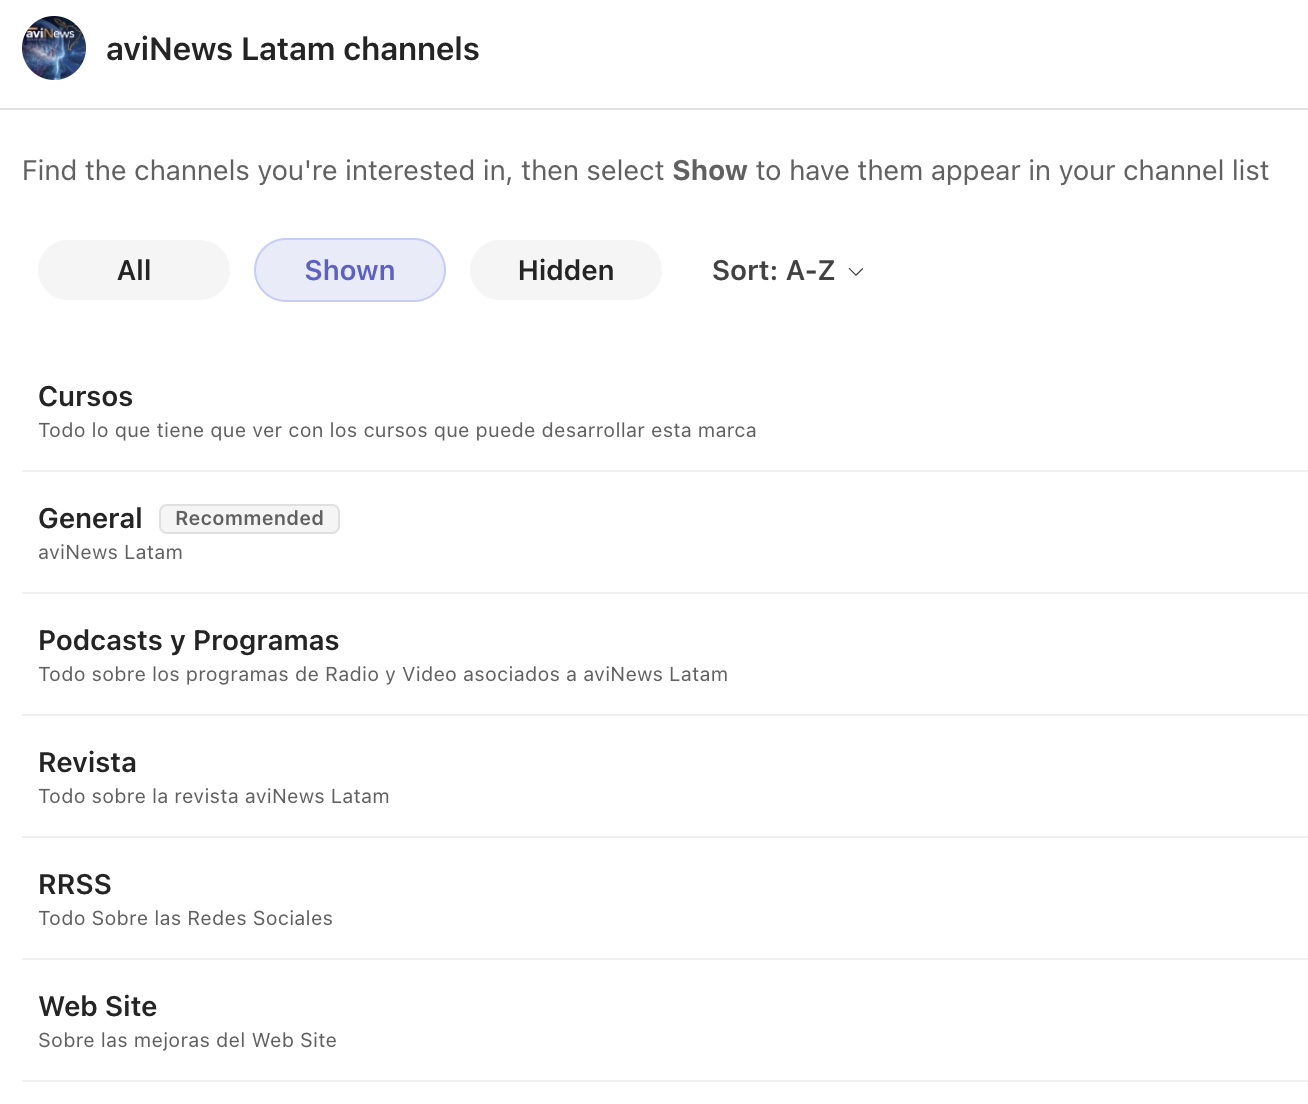Image resolution: width=1308 pixels, height=1104 pixels.
Task: Open the Cursos channel
Action: tap(86, 397)
